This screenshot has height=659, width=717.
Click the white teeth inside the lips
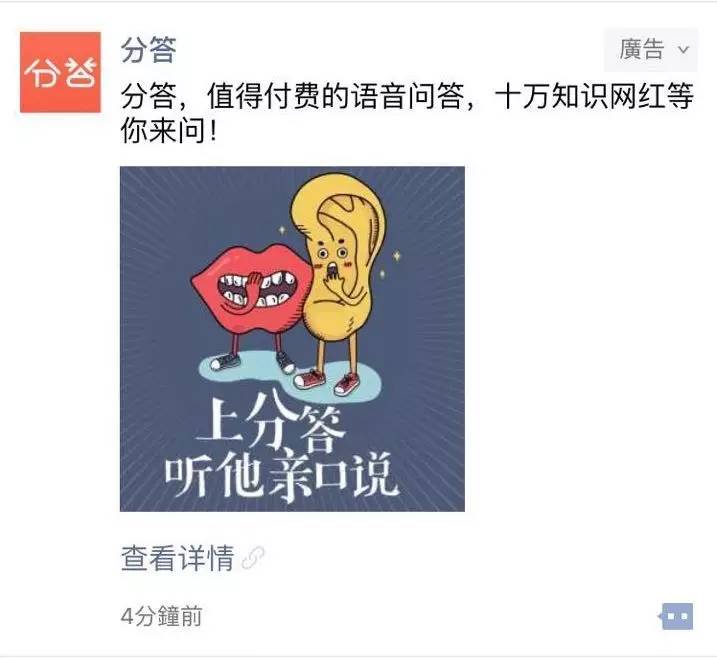click(x=257, y=289)
